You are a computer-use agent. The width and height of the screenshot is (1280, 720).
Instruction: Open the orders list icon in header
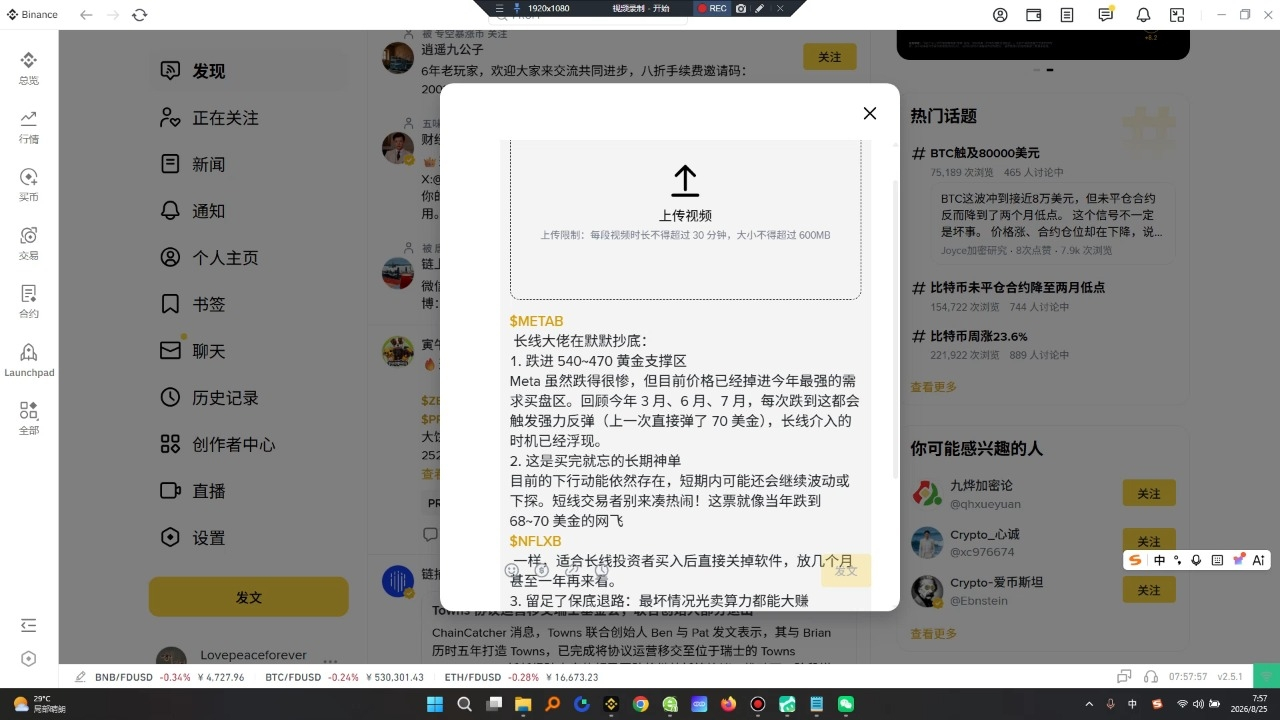tap(1068, 15)
